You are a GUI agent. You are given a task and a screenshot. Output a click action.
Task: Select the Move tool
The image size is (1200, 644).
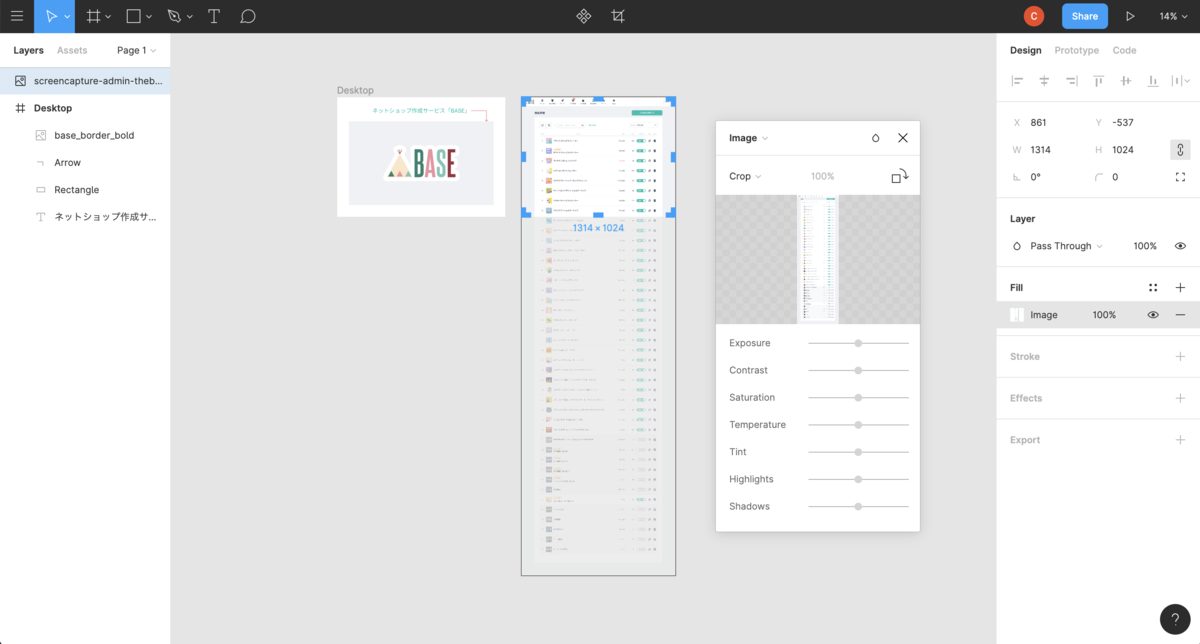click(x=52, y=16)
